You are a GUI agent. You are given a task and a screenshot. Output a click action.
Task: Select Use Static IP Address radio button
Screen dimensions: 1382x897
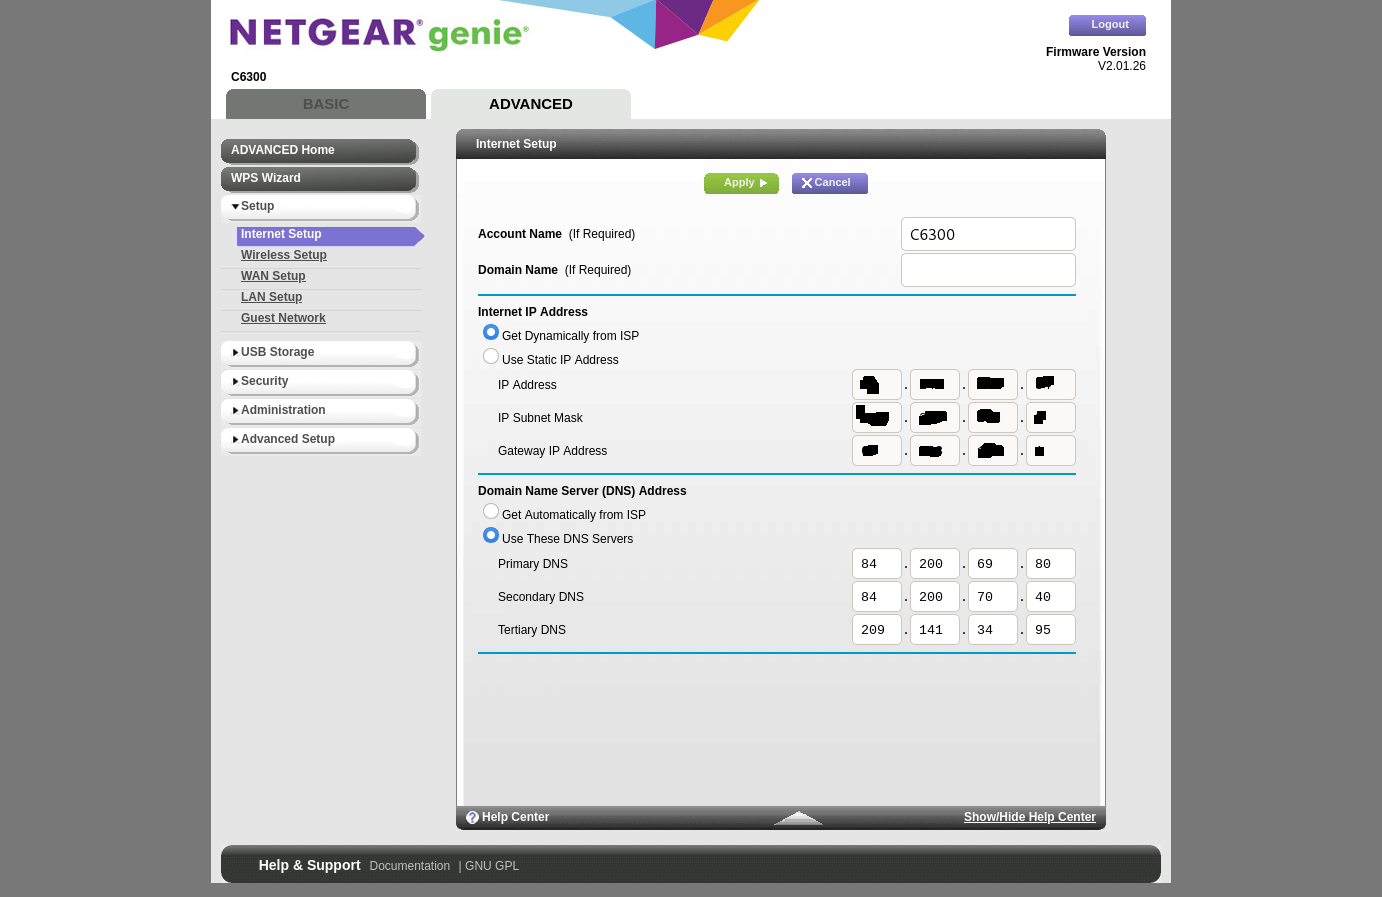[x=491, y=356]
